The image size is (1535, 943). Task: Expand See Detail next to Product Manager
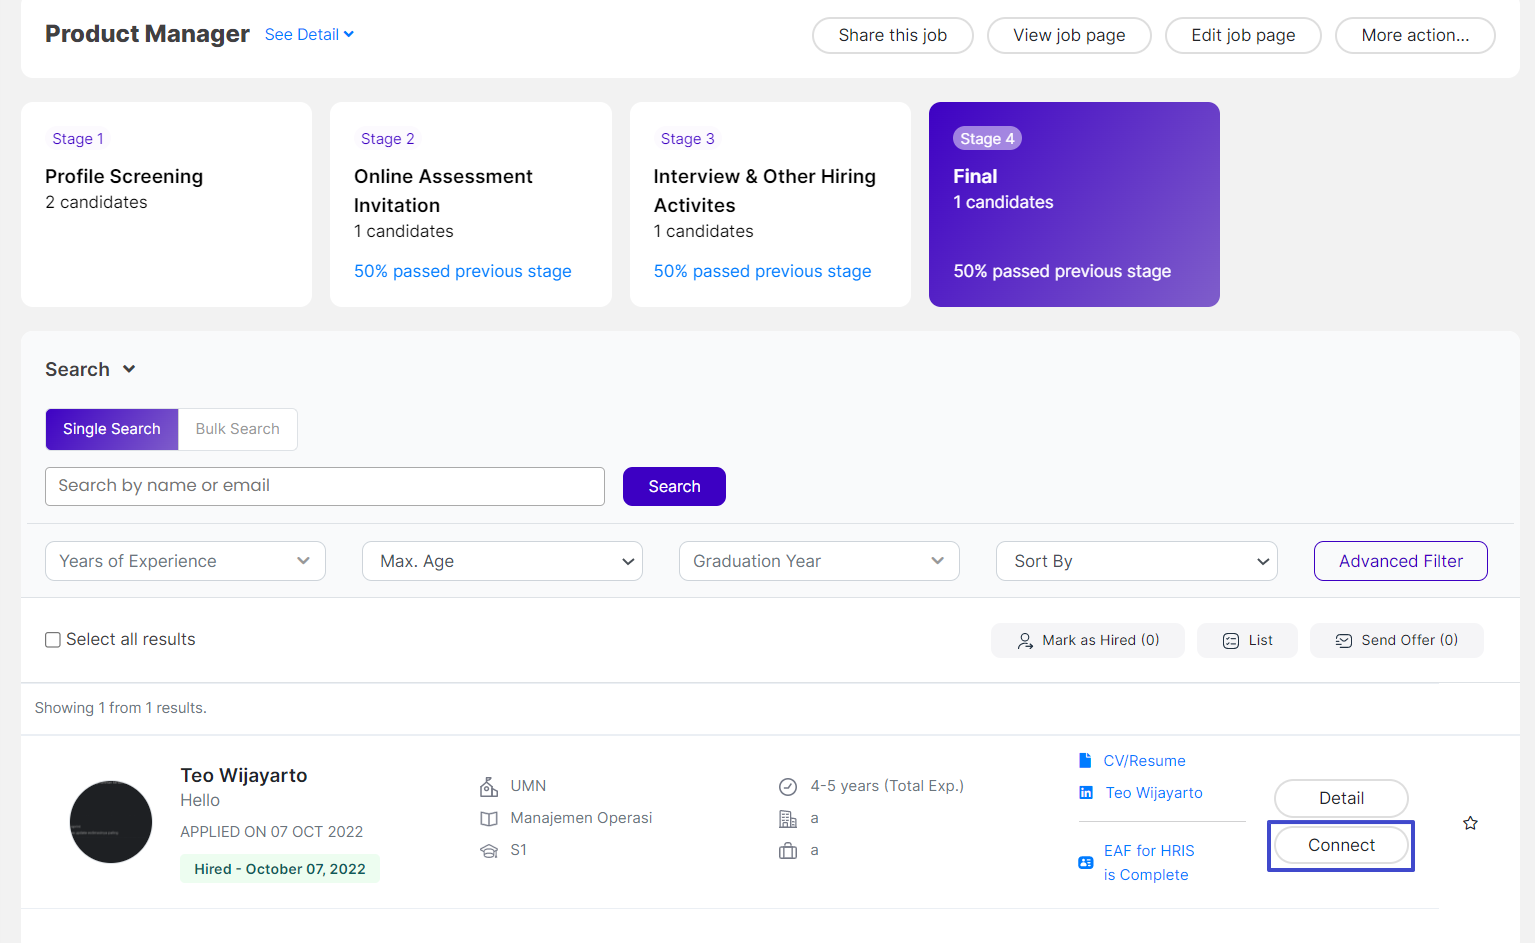pos(309,35)
